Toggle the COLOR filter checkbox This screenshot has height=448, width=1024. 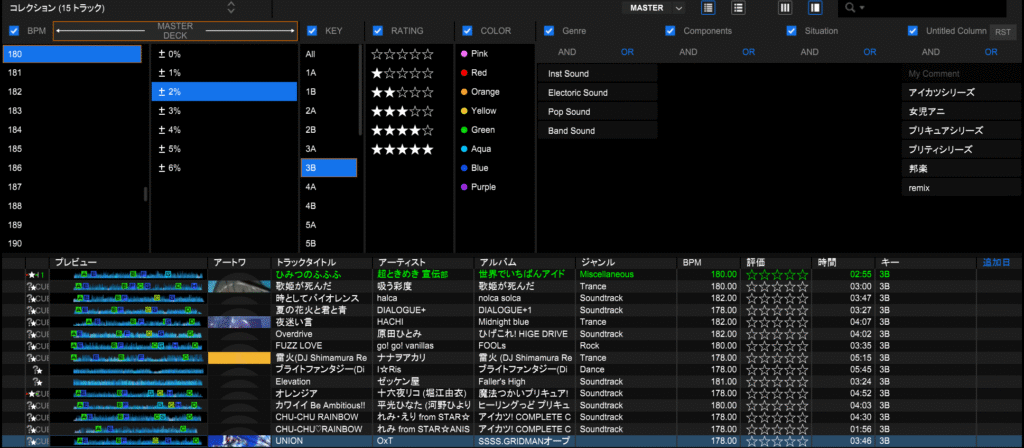[x=467, y=31]
